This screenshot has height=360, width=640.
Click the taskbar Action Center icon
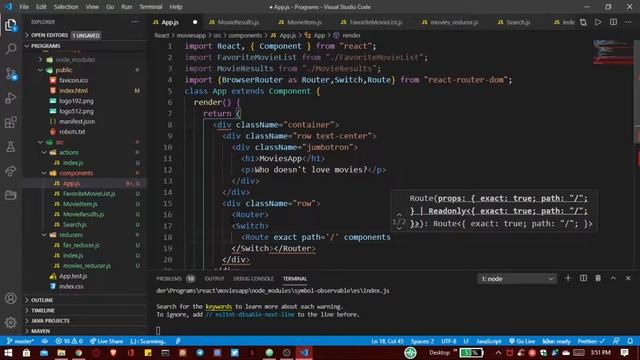[x=624, y=353]
